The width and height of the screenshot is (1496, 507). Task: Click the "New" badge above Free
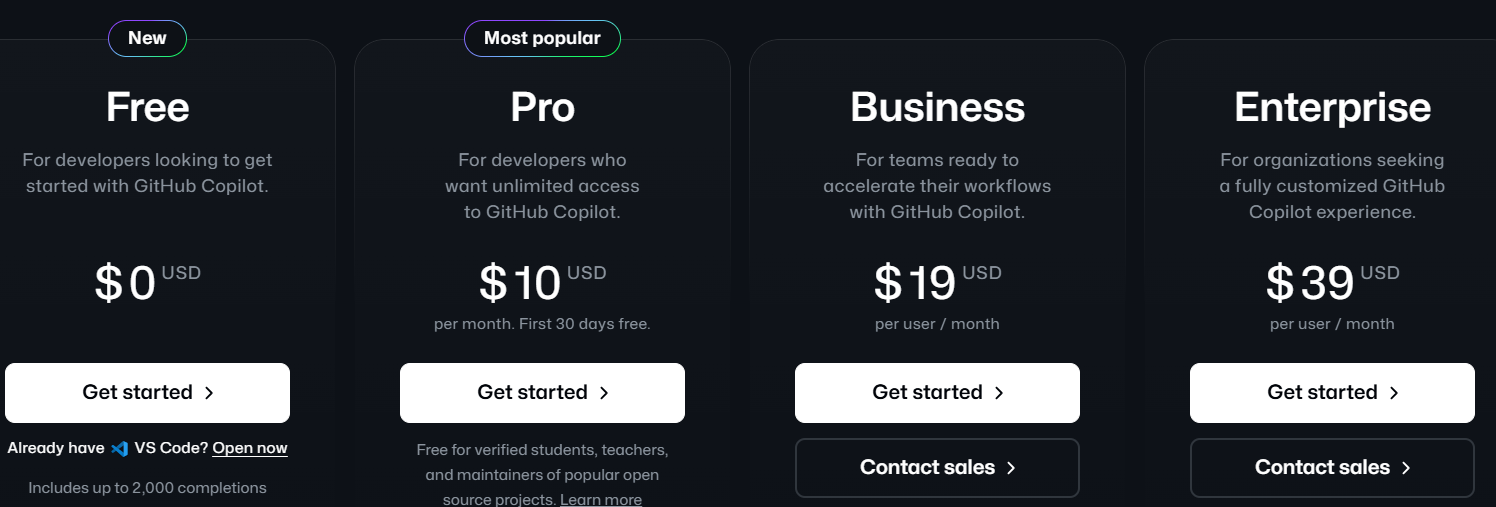tap(147, 39)
